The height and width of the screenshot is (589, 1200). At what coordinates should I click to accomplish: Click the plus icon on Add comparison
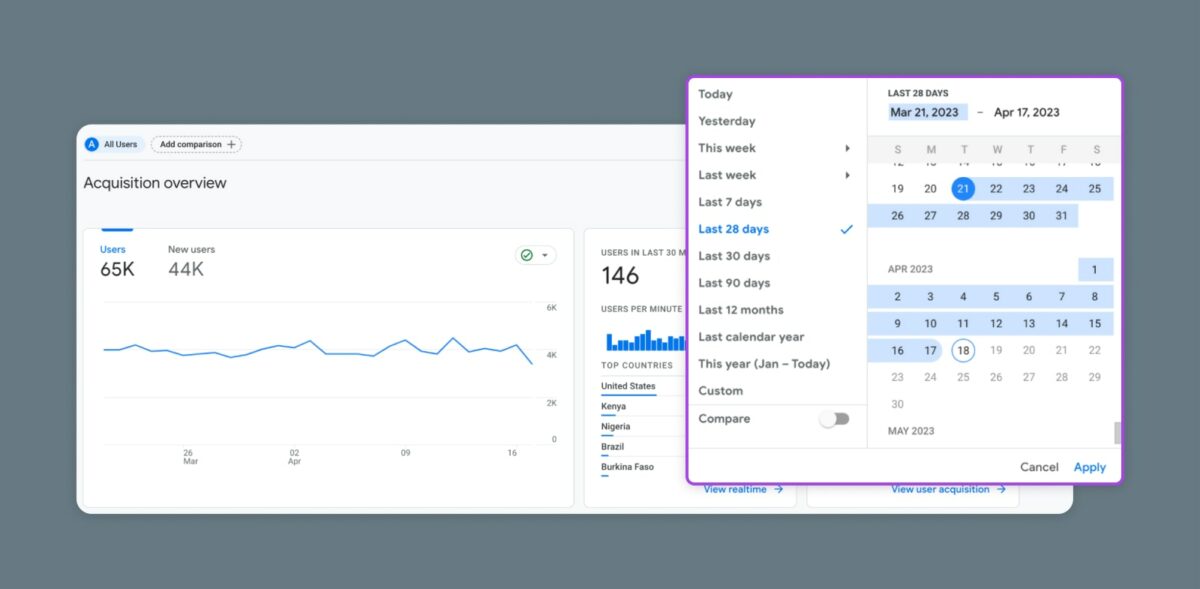click(x=230, y=144)
